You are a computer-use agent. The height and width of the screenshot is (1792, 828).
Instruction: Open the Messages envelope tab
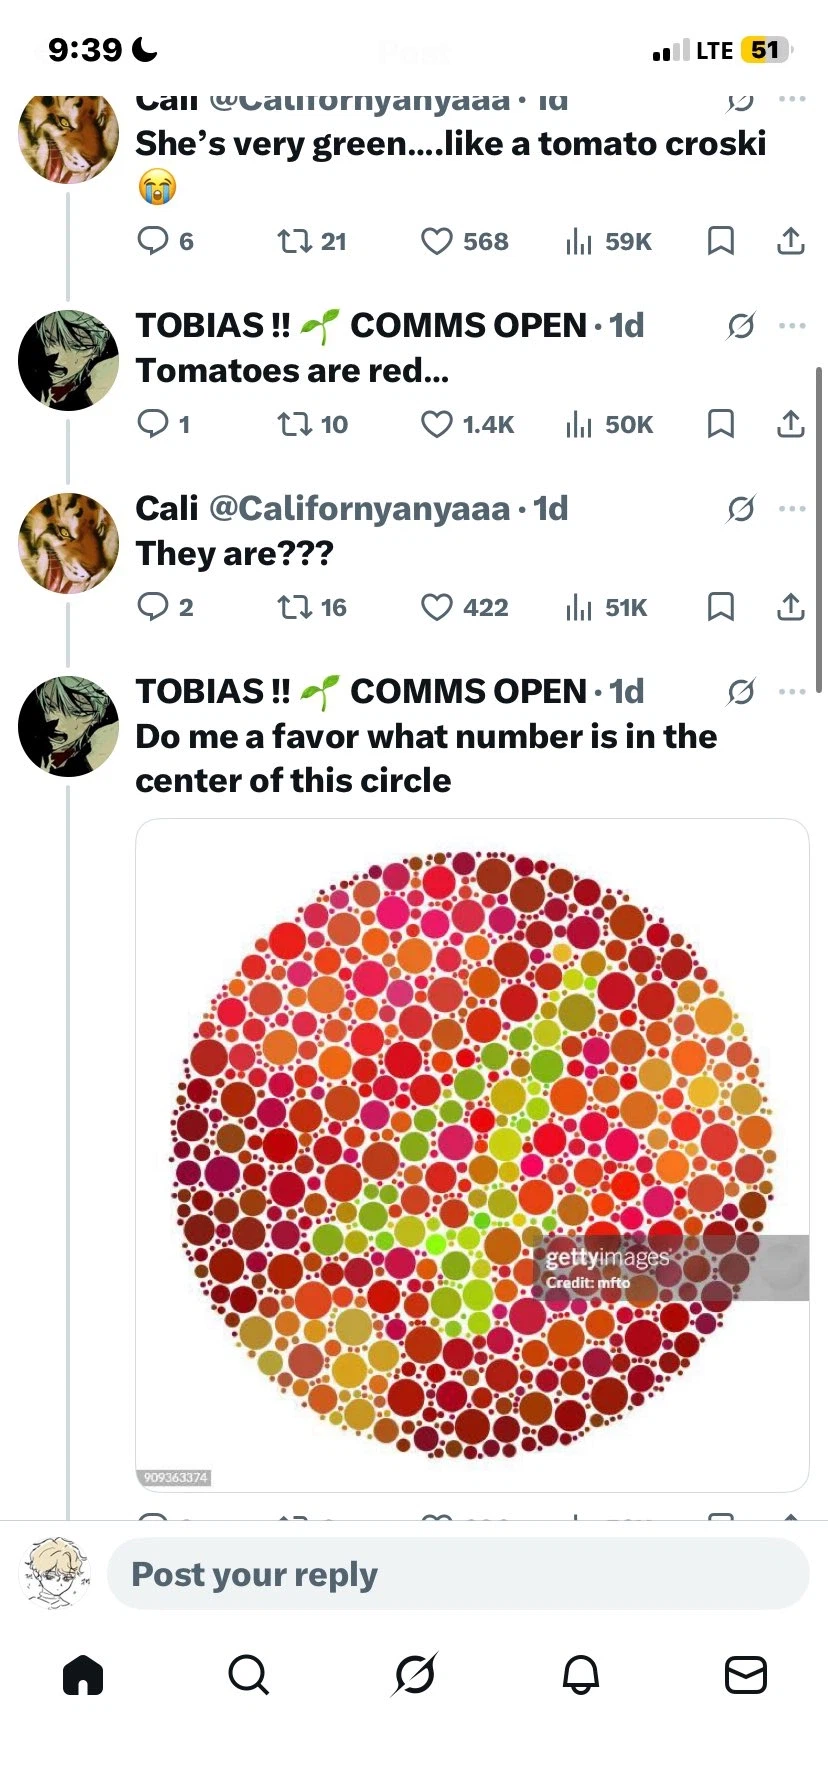[x=745, y=1674]
